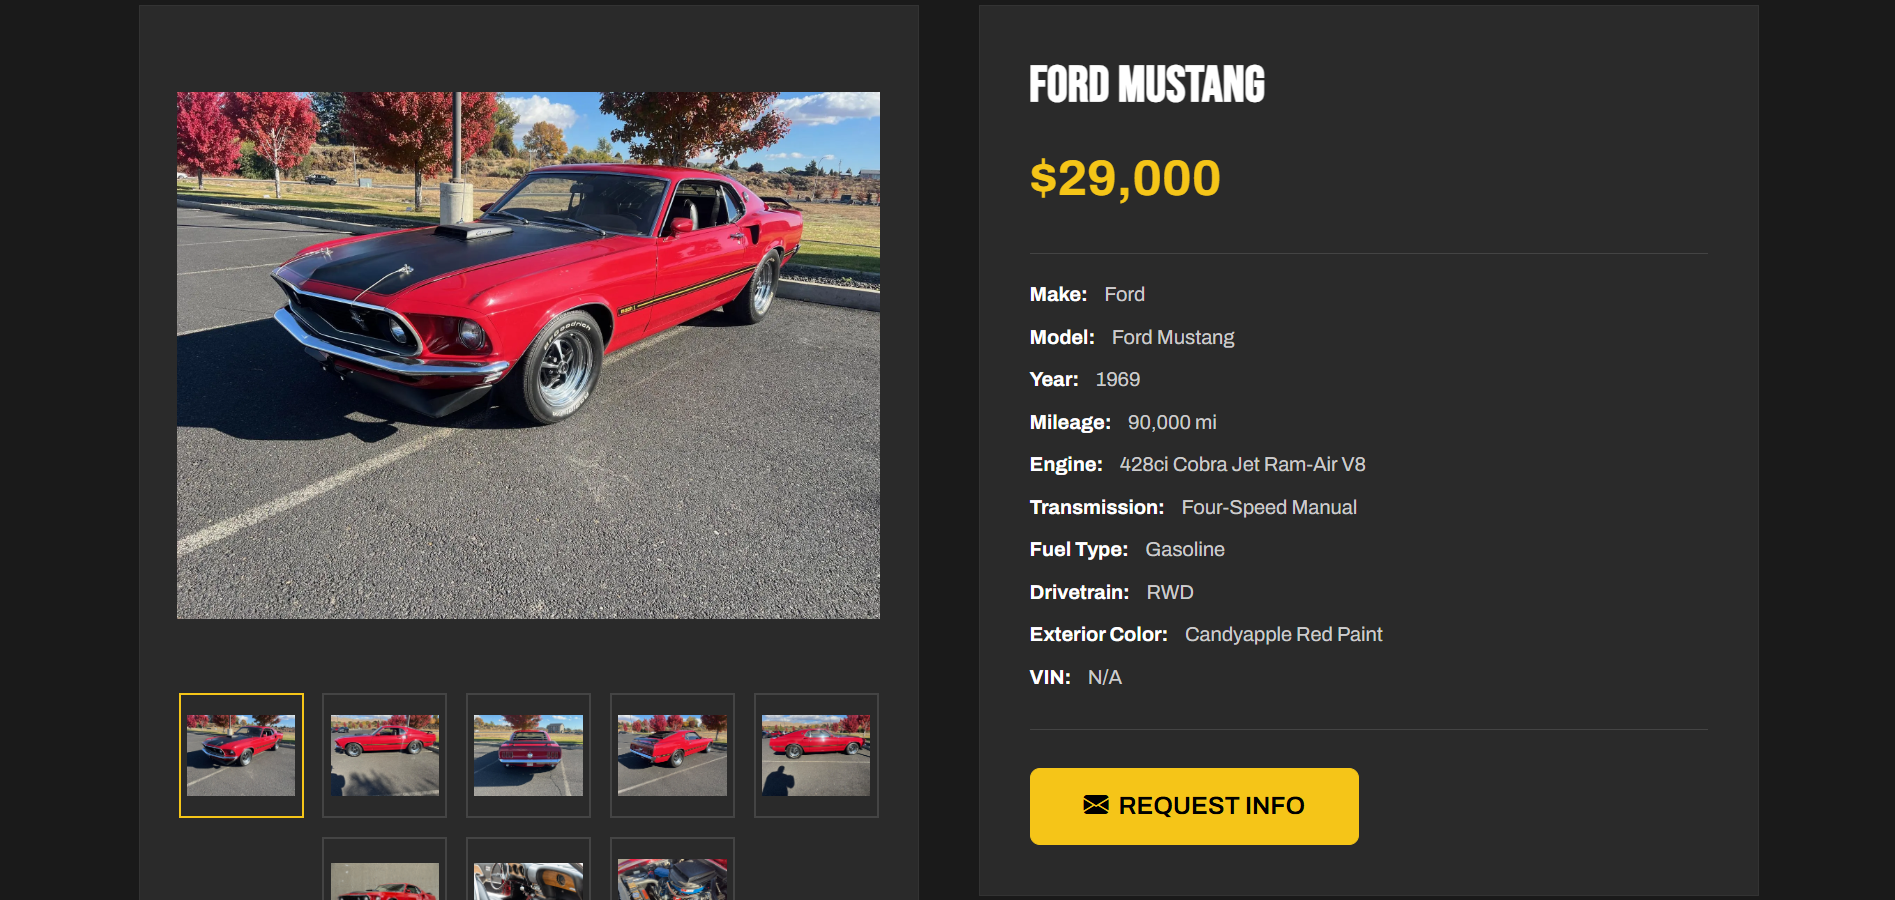Select the rear-view Mustang thumbnail
This screenshot has width=1895, height=900.
pyautogui.click(x=528, y=755)
